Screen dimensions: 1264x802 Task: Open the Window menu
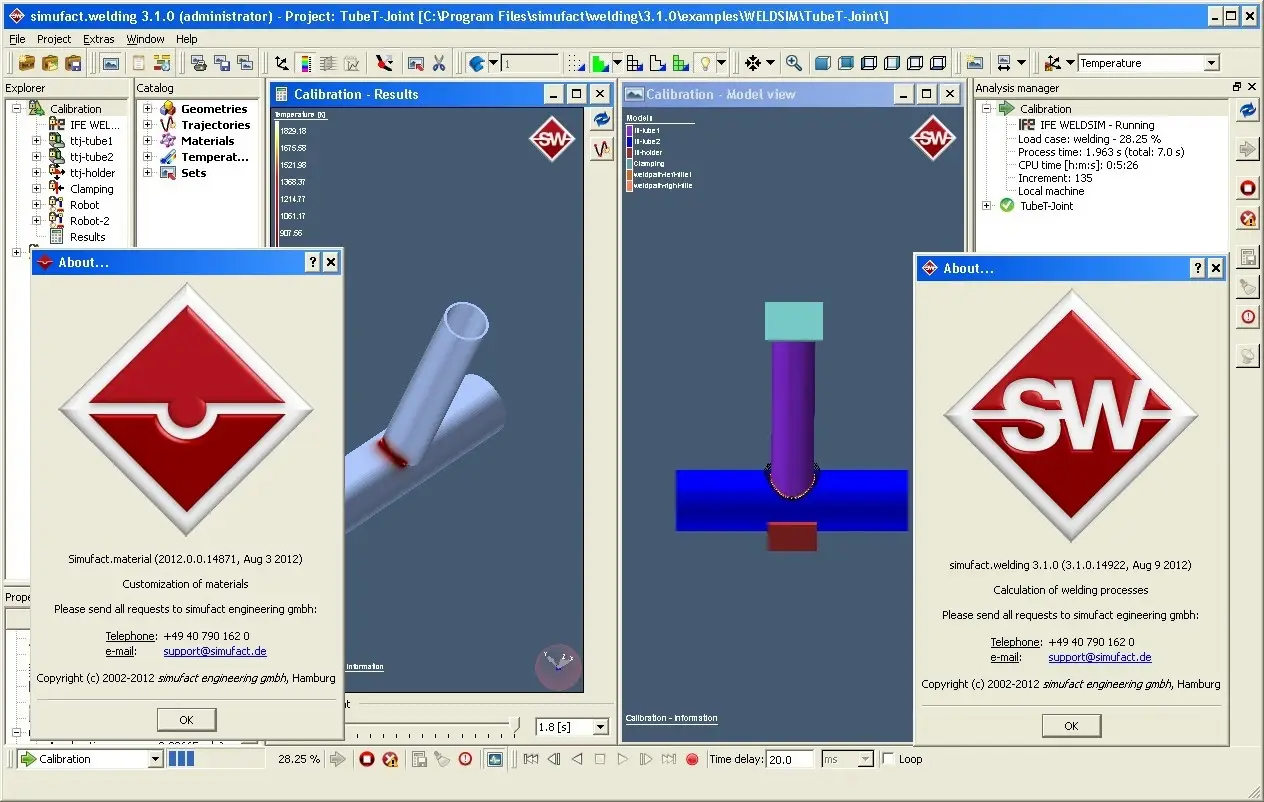point(146,39)
